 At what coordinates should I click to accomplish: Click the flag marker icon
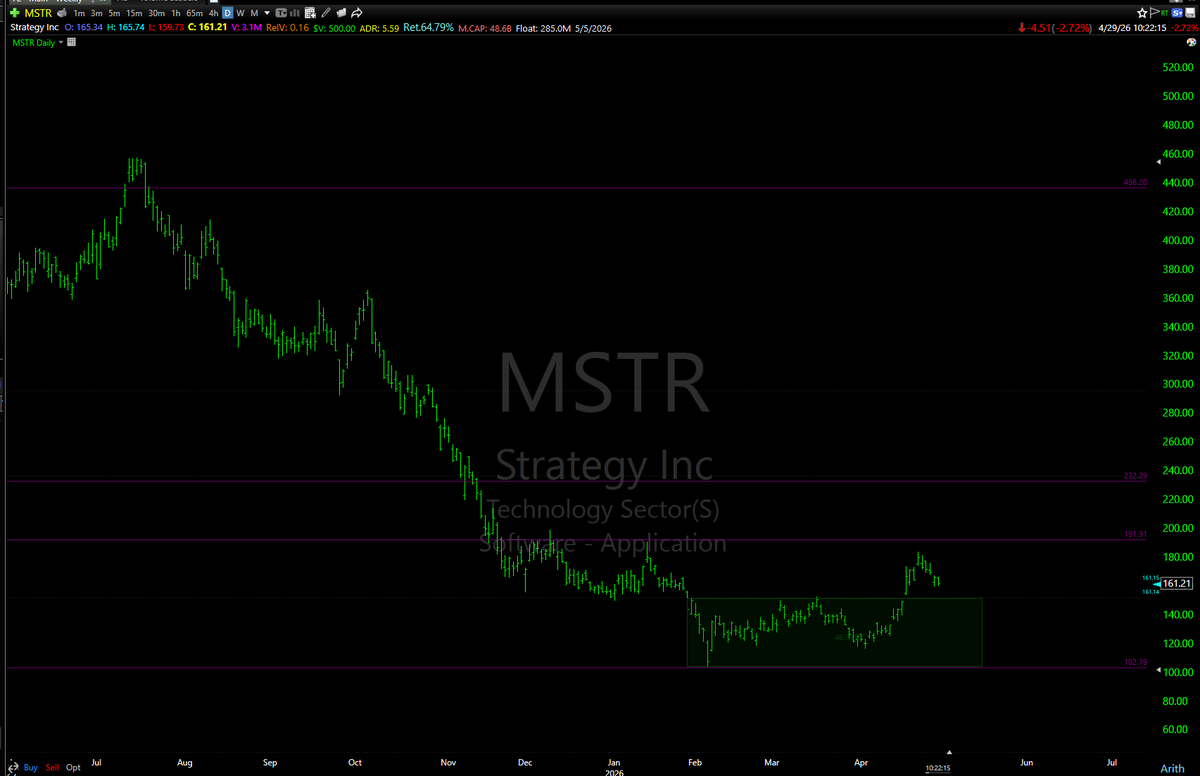tap(1154, 13)
